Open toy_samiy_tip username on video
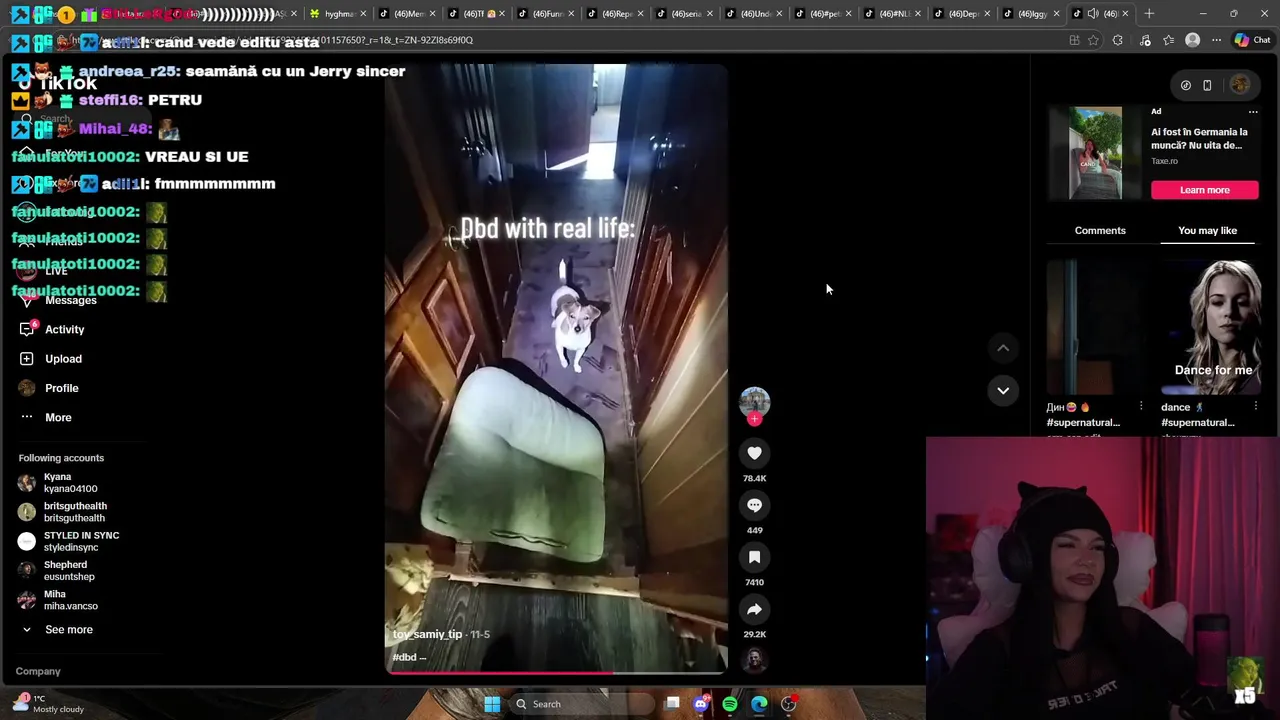Image resolution: width=1280 pixels, height=720 pixels. click(x=427, y=634)
